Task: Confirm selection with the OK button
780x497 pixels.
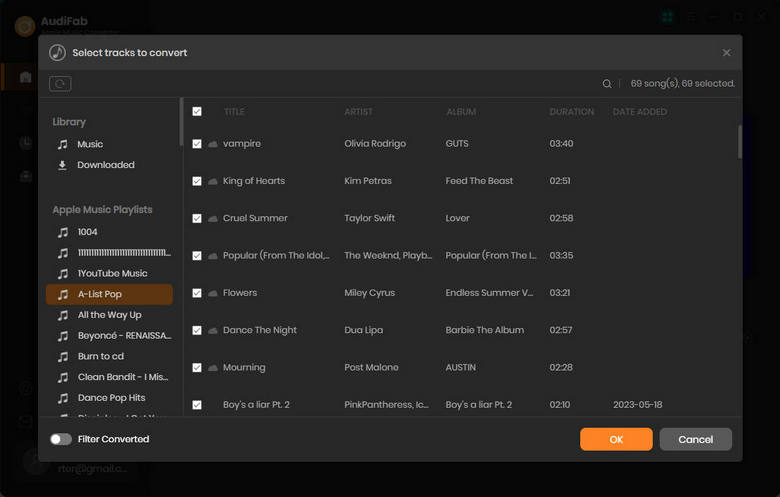Action: click(616, 439)
